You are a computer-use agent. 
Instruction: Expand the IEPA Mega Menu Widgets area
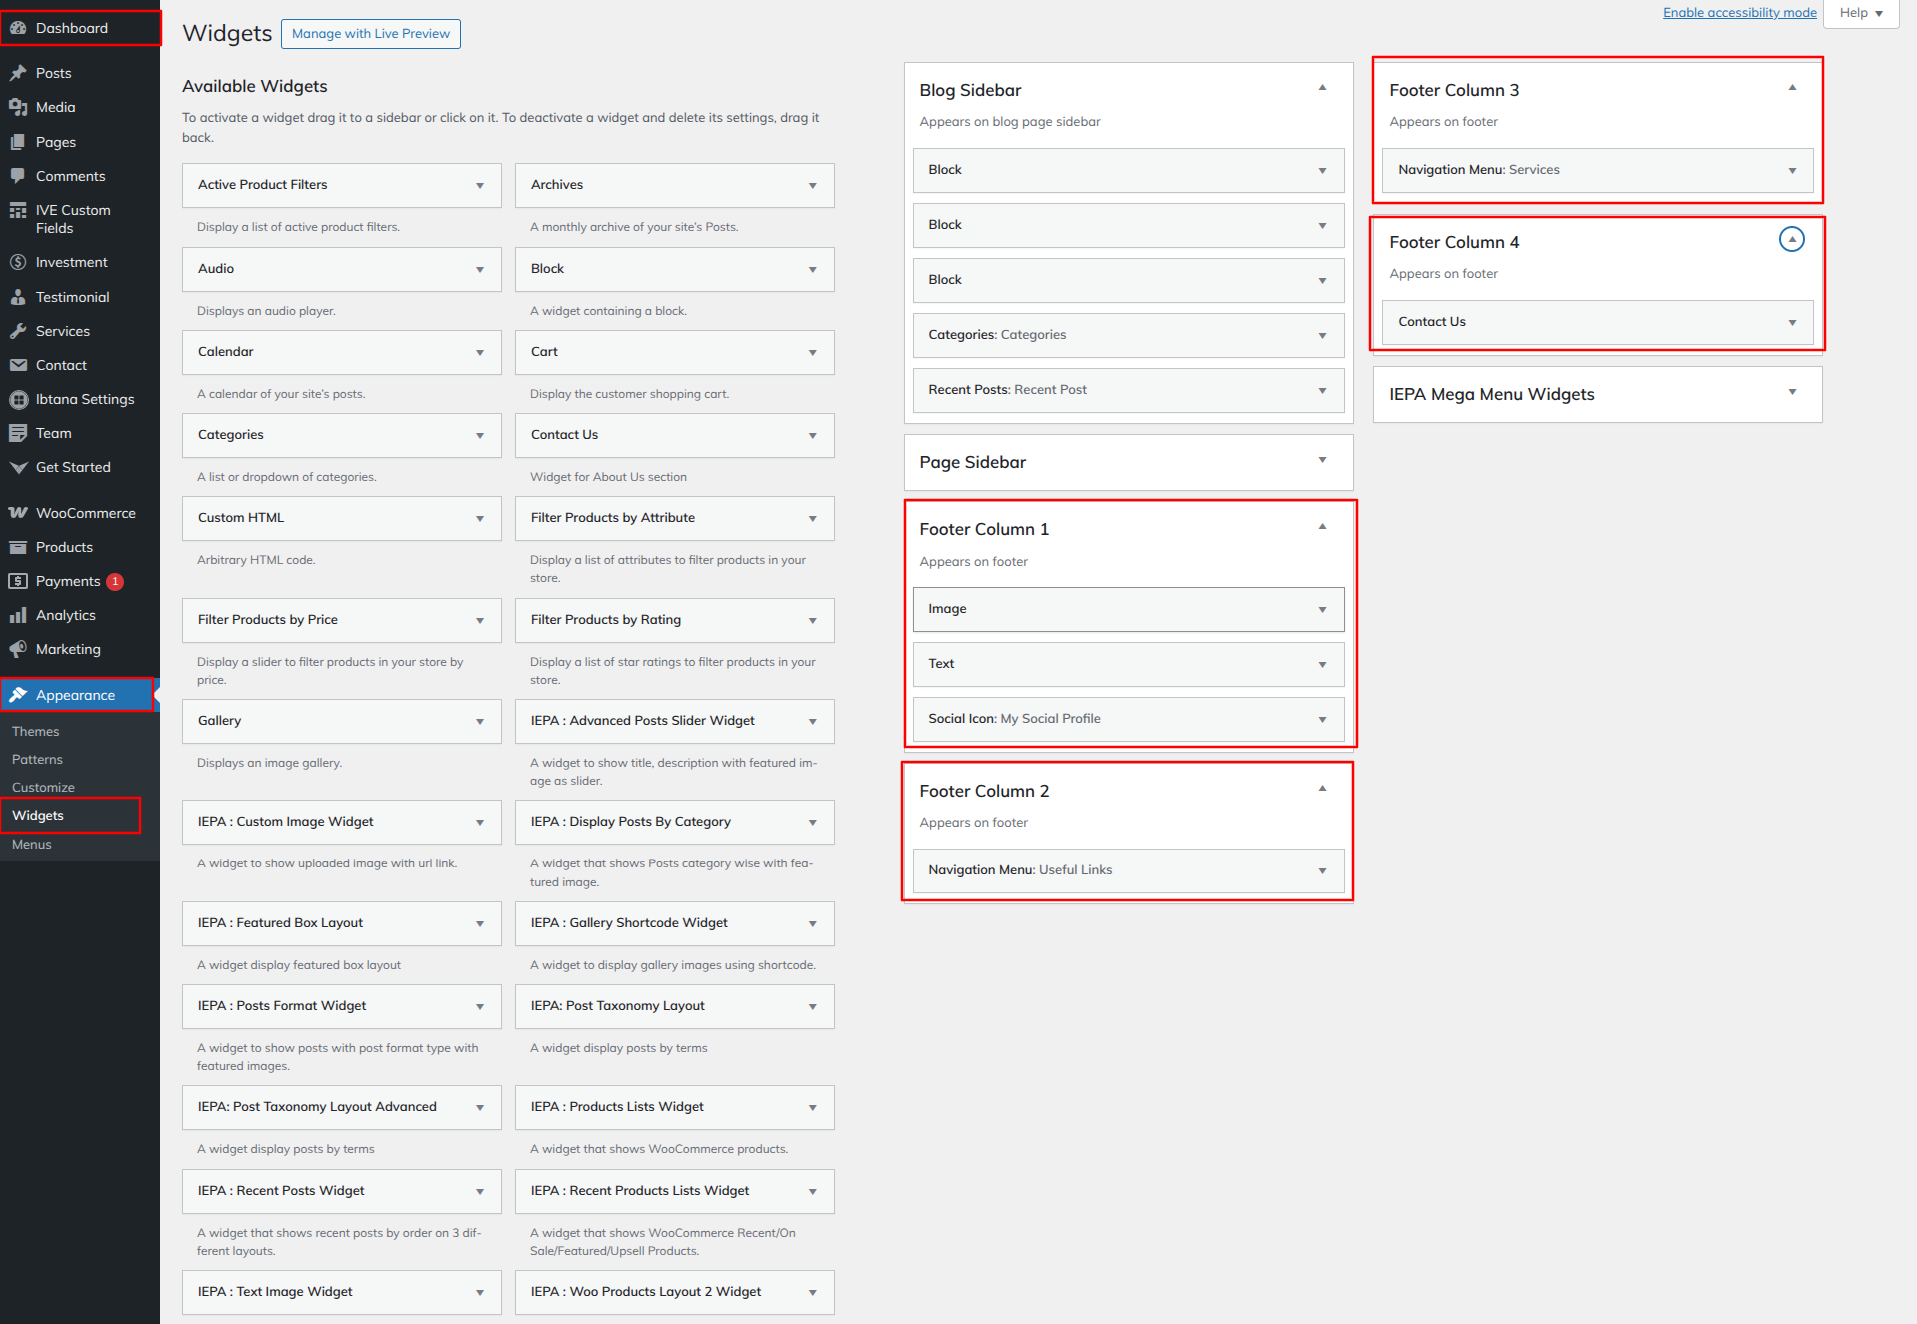coord(1791,392)
